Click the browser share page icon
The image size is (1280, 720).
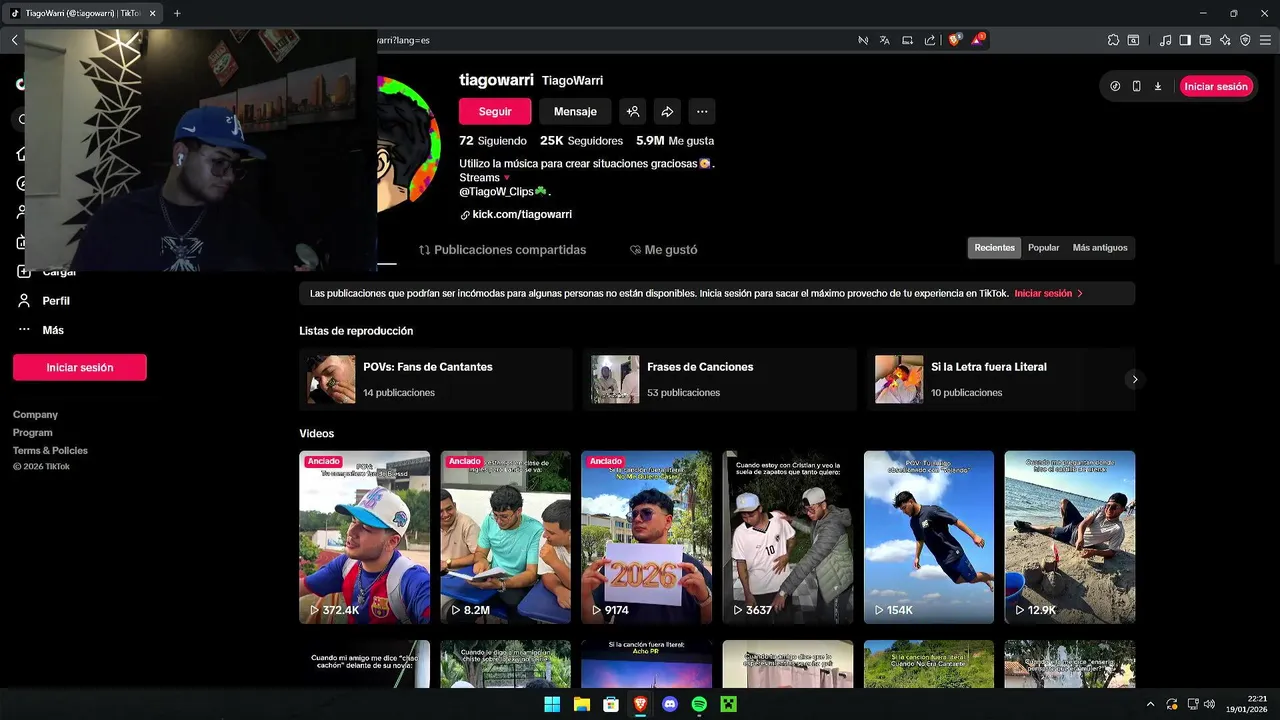coord(930,40)
